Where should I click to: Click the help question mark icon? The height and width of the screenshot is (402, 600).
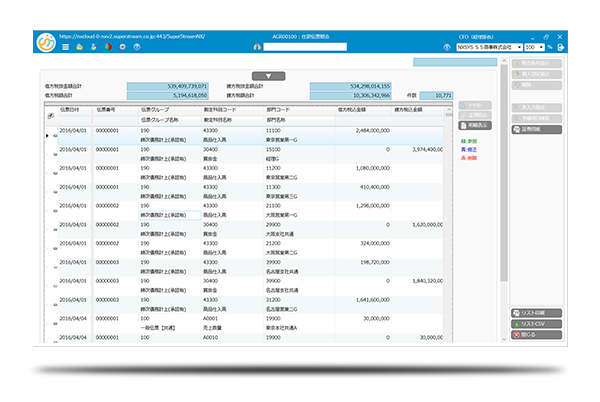pyautogui.click(x=135, y=47)
